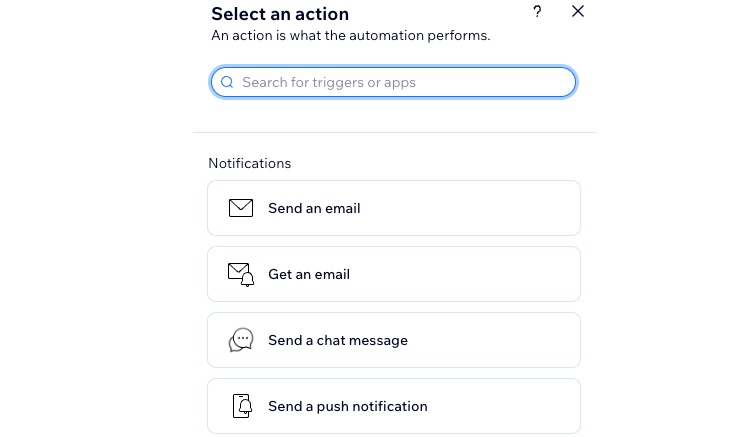The image size is (750, 437).
Task: Click the Select an action title
Action: [280, 14]
